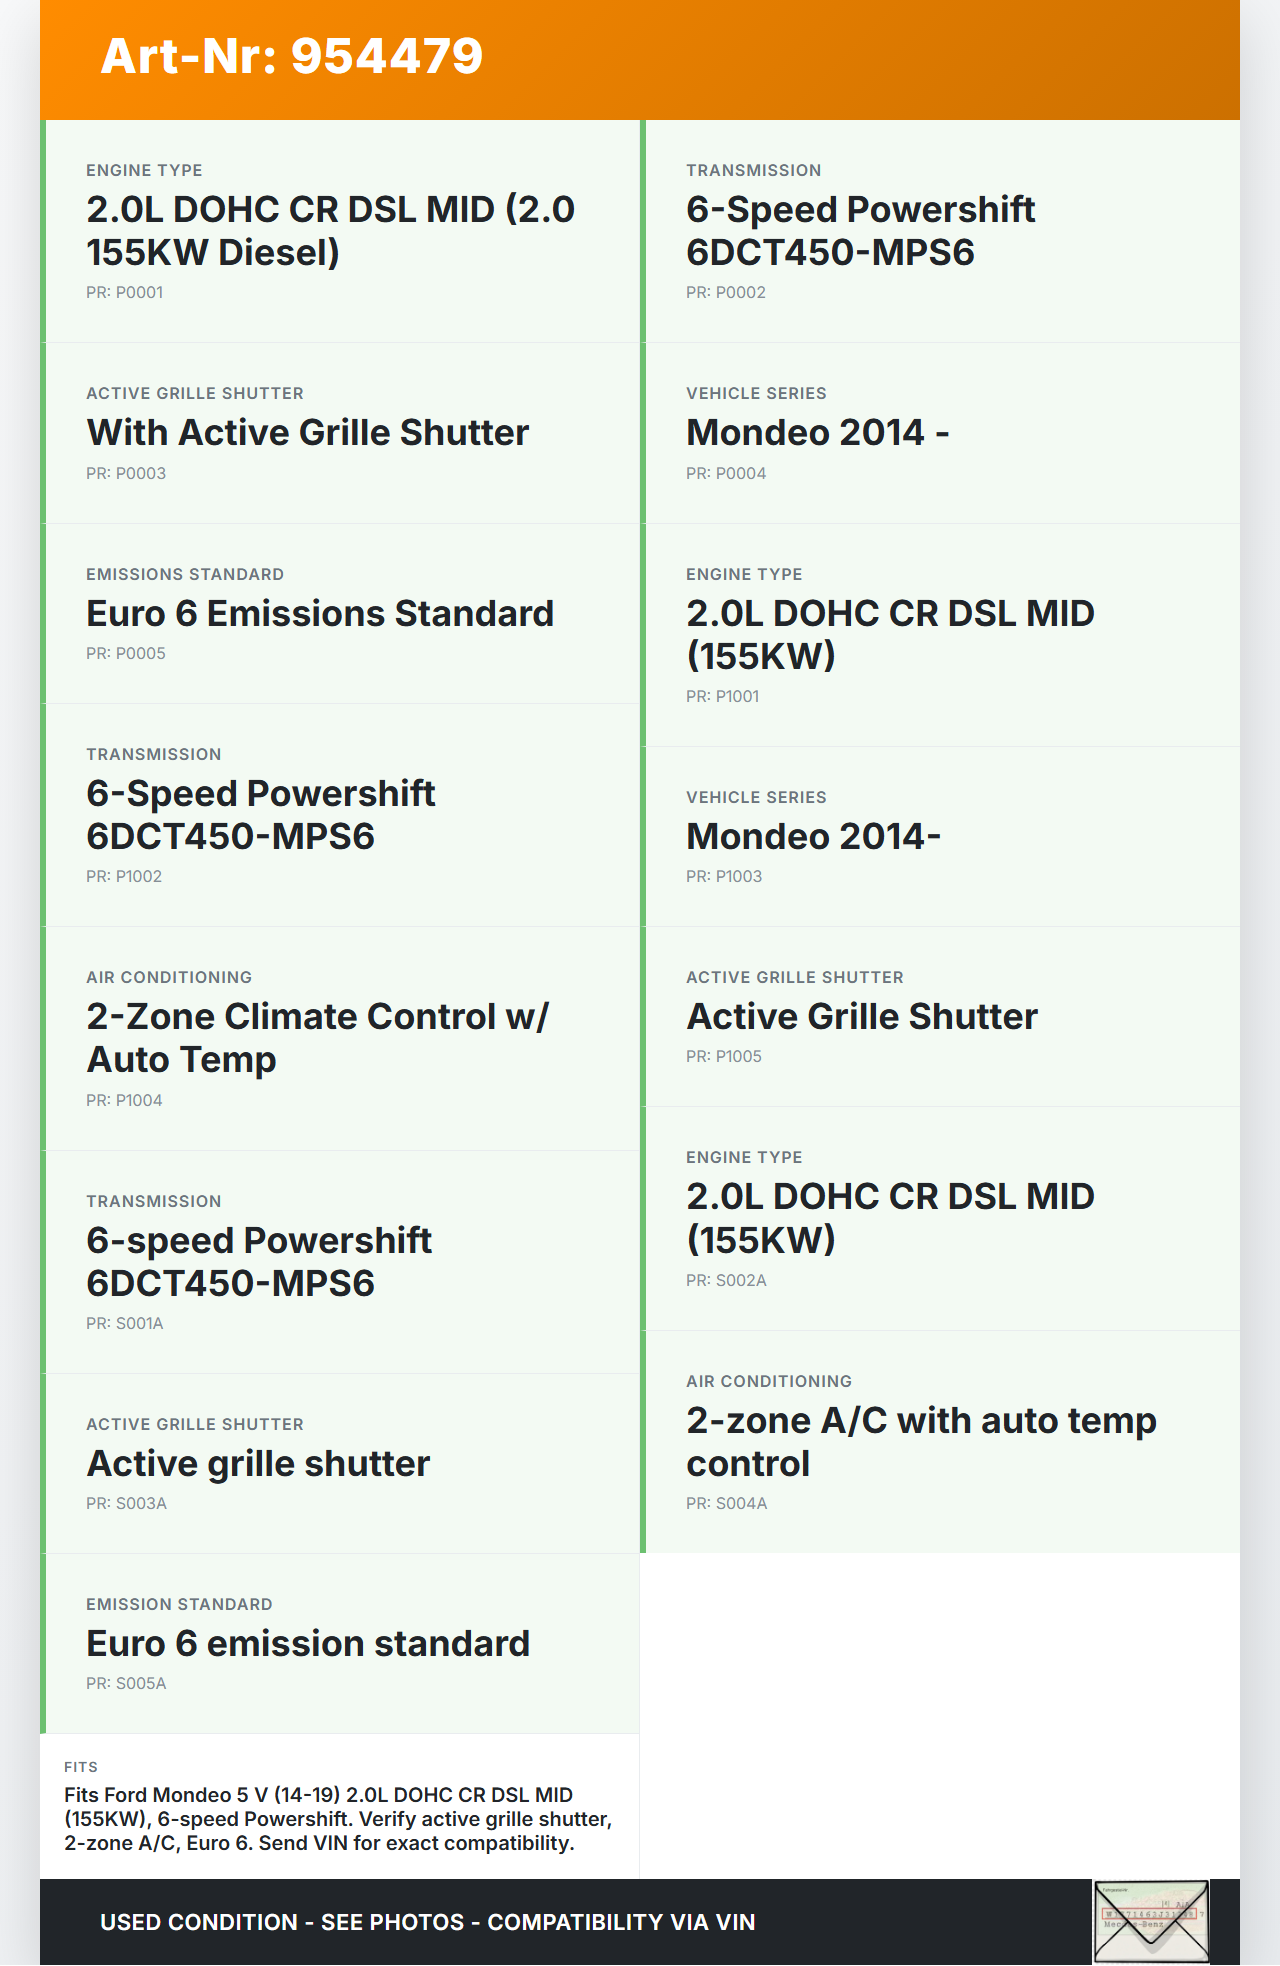Screen dimensions: 1280x1966
Task: Select the Active grille shutter card PR: S003A
Action: pyautogui.click(x=340, y=1463)
